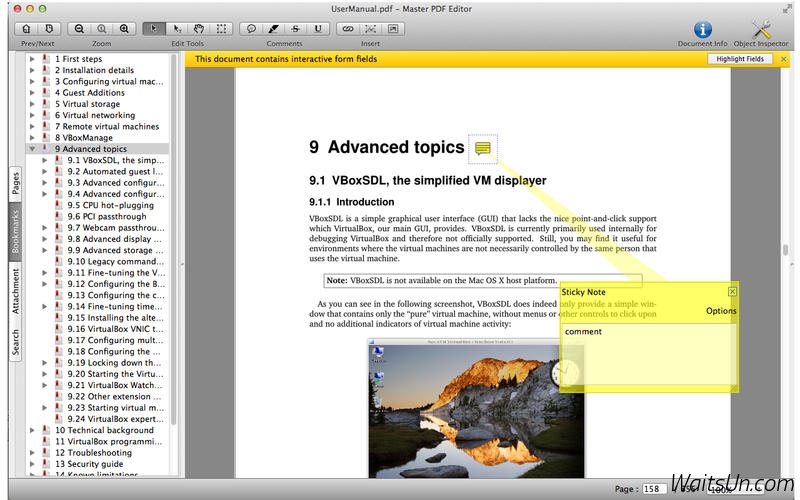Go to the next page using toolbar
Screen dimensions: 800x500
(49, 29)
